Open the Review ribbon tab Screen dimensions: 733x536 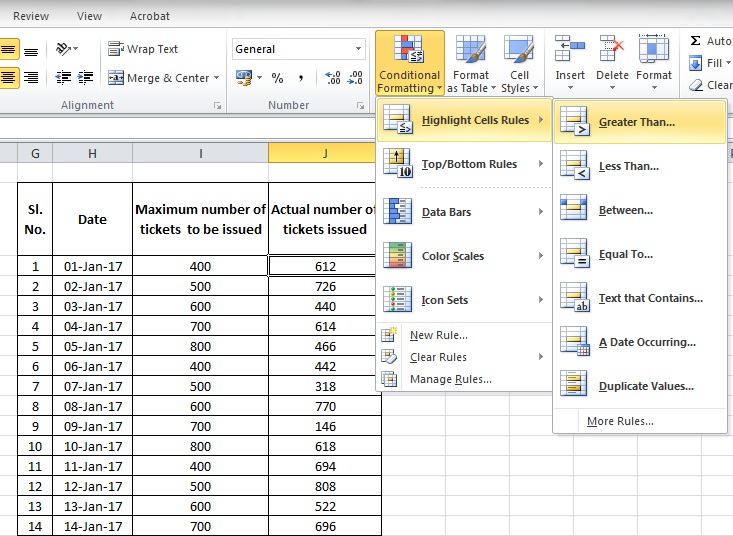(31, 16)
